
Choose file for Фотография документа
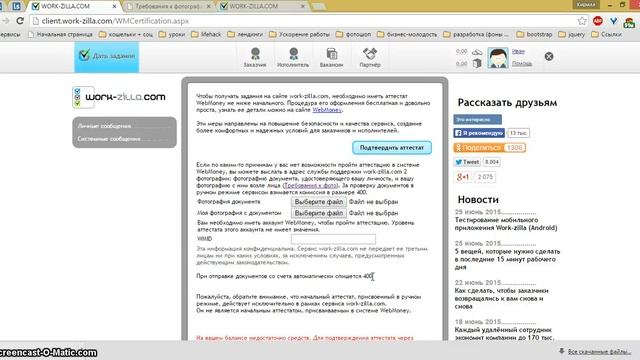pos(319,202)
